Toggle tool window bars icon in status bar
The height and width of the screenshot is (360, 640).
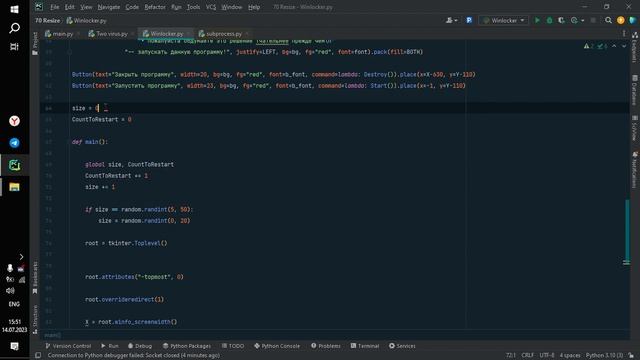coord(38,355)
